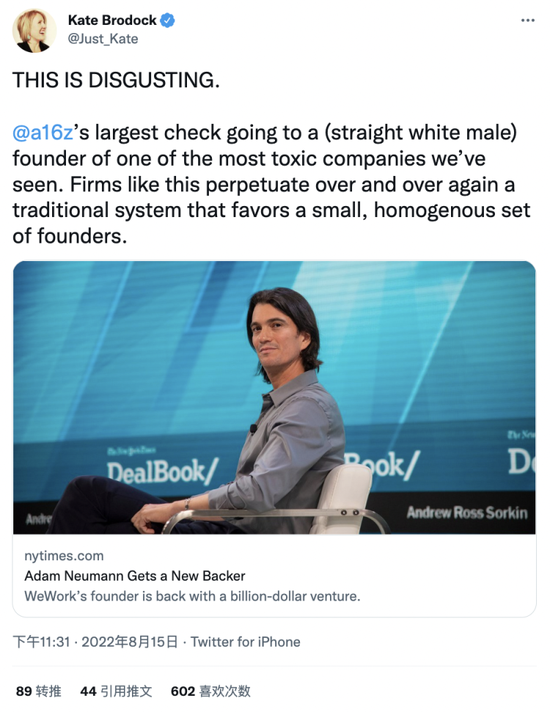View the 602 喜欢次数 likes list
Screen dimensions: 550x712
[210, 692]
